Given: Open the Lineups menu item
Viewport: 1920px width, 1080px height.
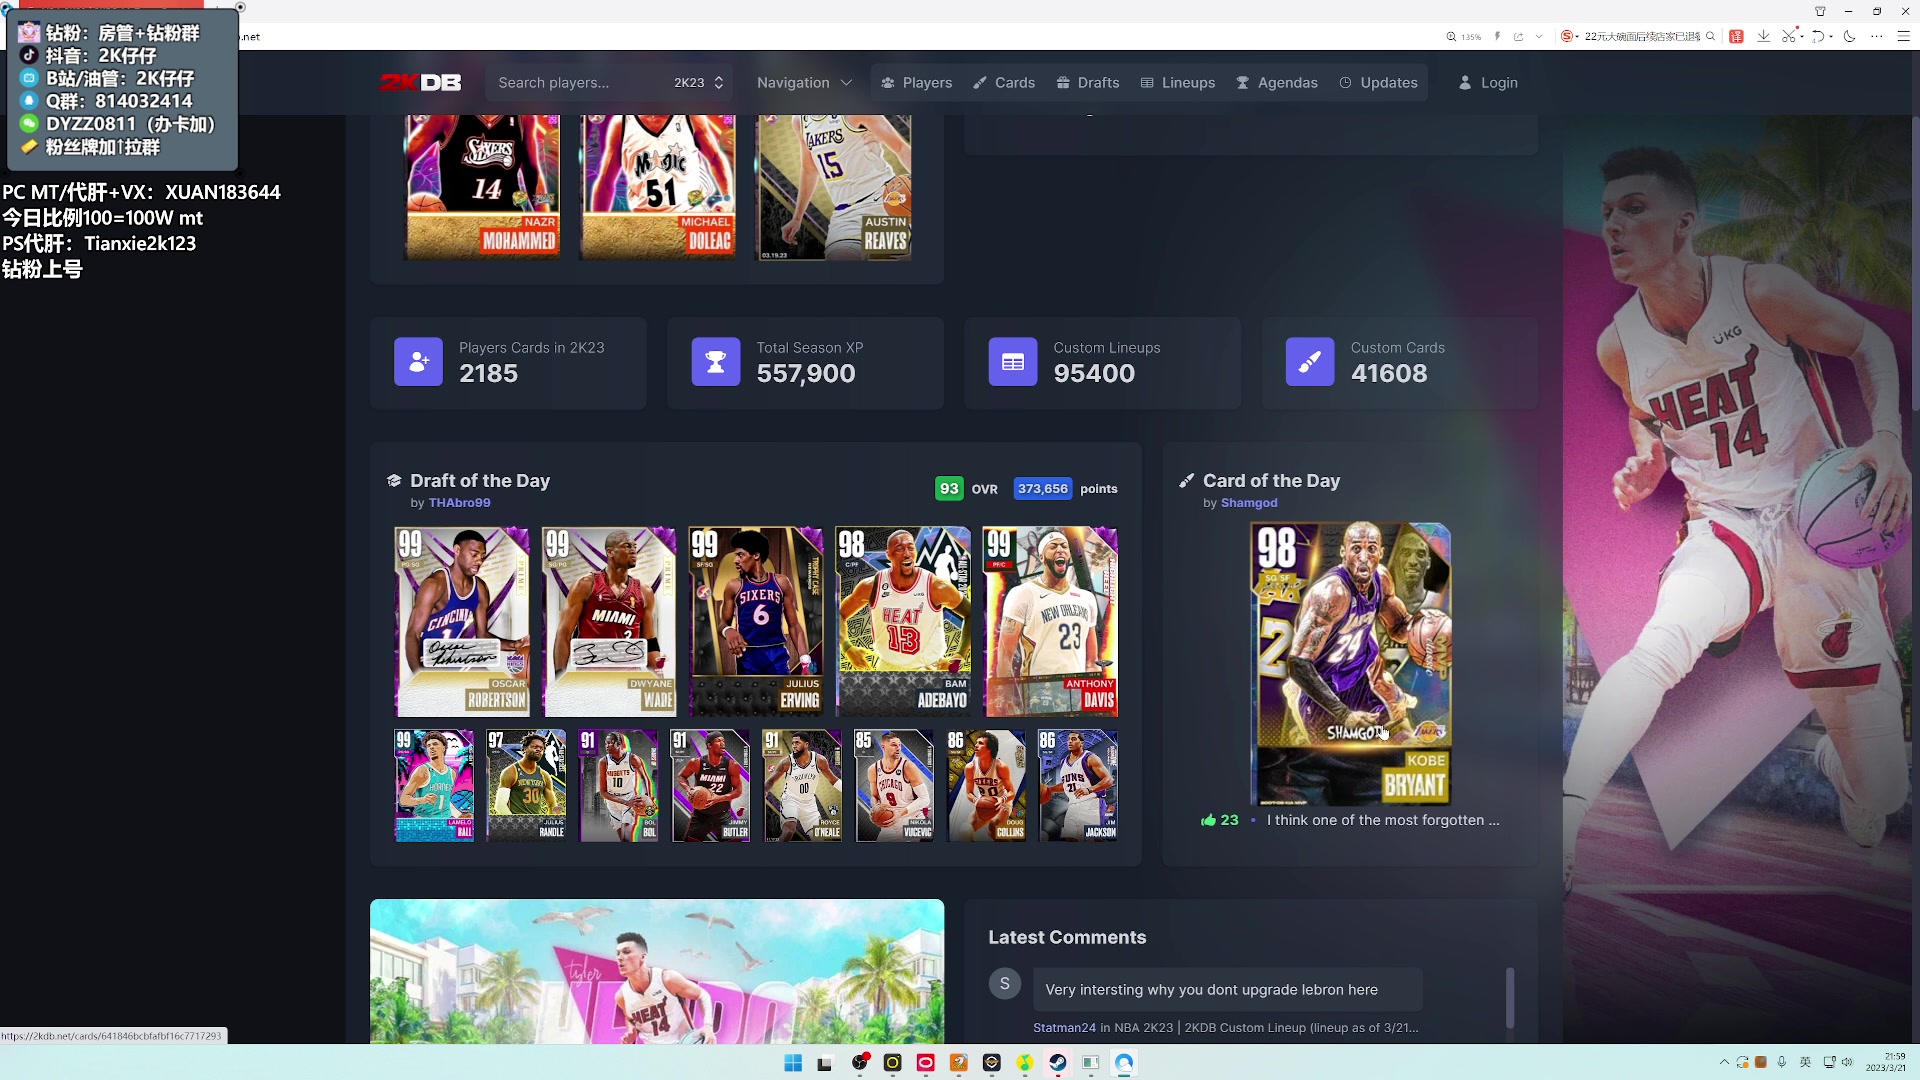Looking at the screenshot, I should click(1178, 82).
